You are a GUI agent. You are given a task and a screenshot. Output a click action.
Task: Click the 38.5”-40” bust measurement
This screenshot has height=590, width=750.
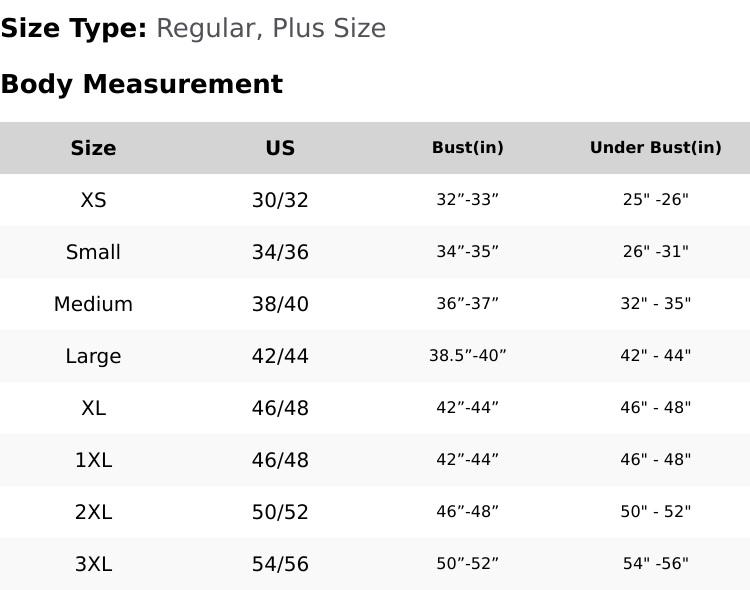[x=468, y=356]
